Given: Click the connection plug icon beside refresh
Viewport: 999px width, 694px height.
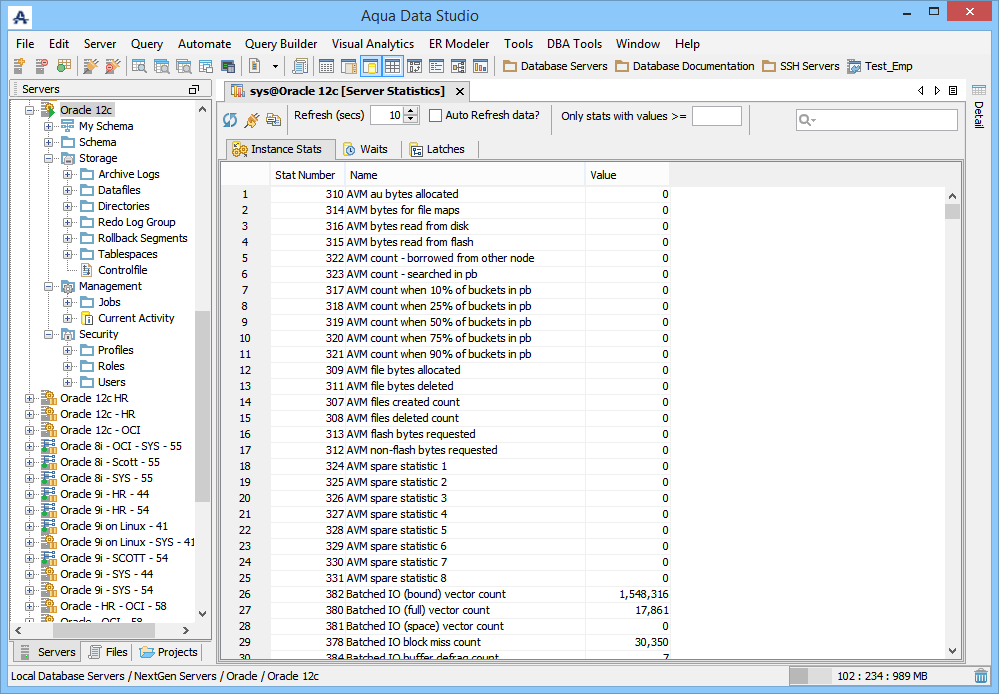Looking at the screenshot, I should (x=251, y=119).
